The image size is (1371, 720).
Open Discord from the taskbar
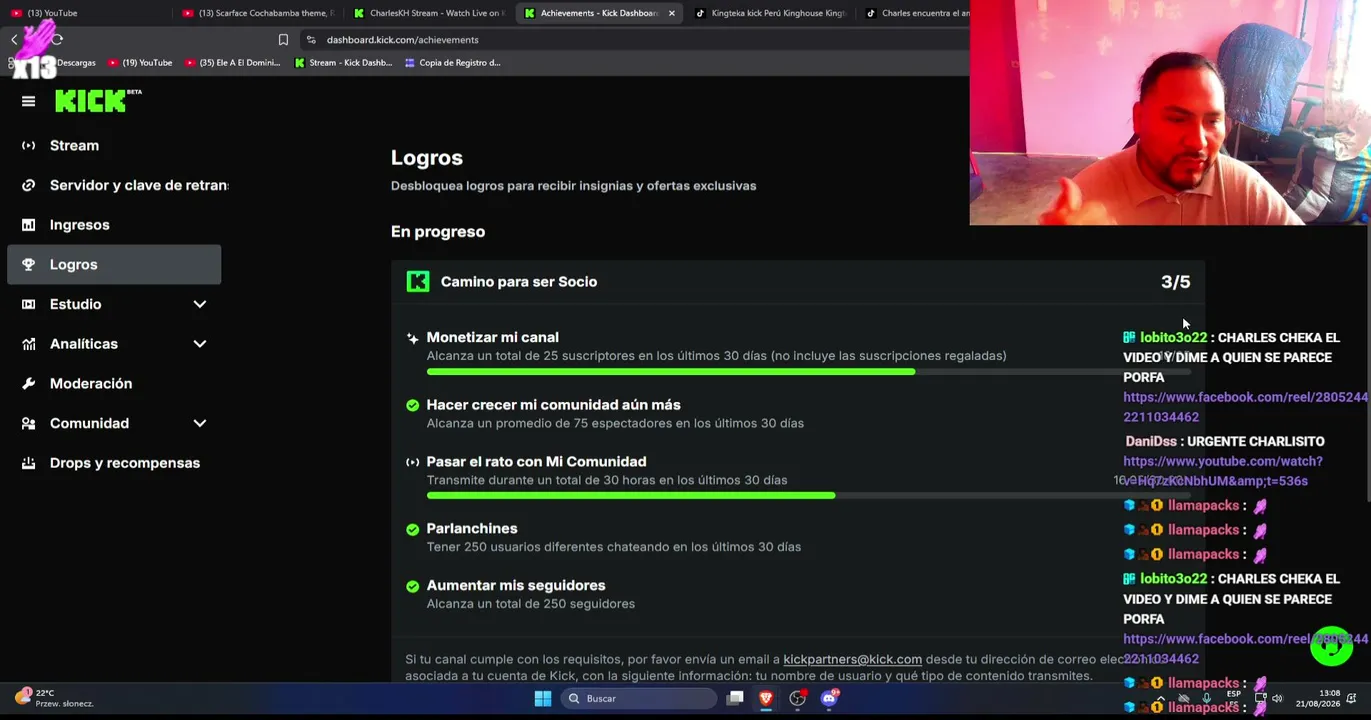click(x=829, y=699)
